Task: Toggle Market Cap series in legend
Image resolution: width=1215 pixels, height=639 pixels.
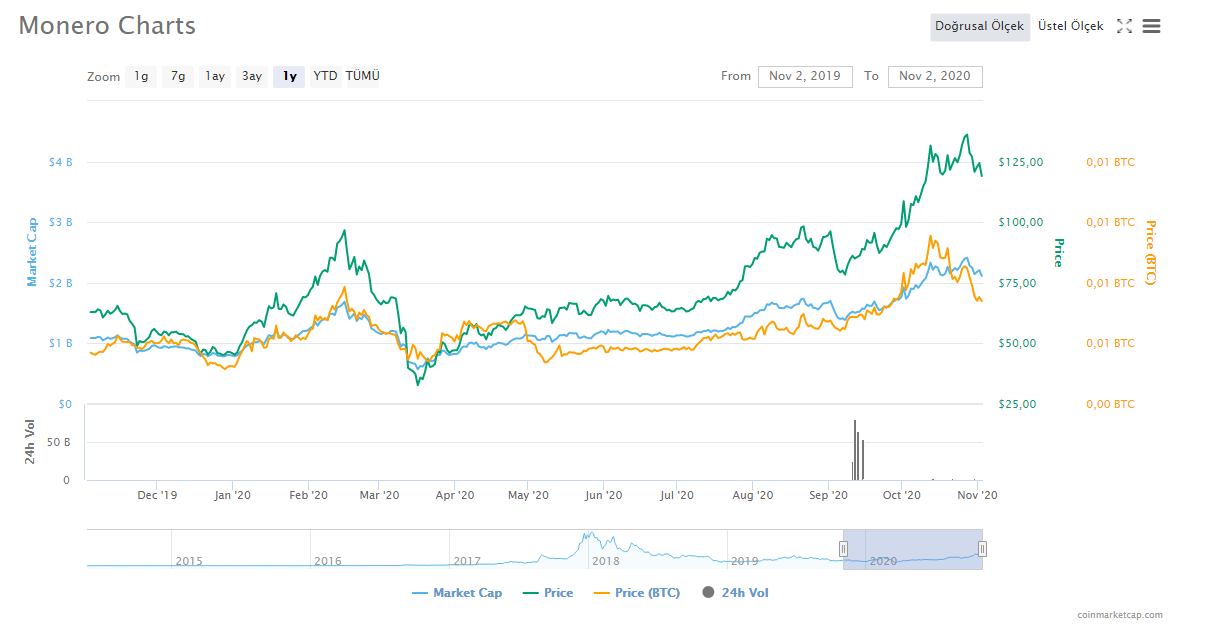Action: (457, 593)
